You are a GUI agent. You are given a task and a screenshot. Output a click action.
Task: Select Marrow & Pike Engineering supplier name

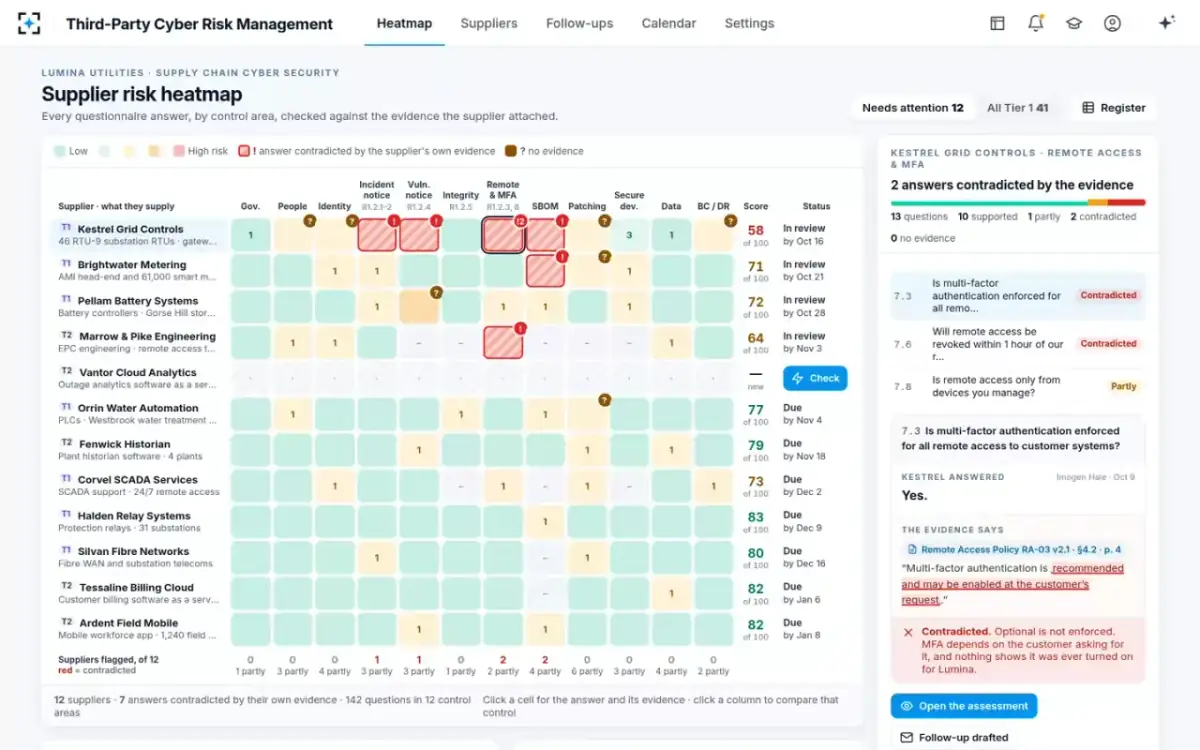[x=147, y=337]
